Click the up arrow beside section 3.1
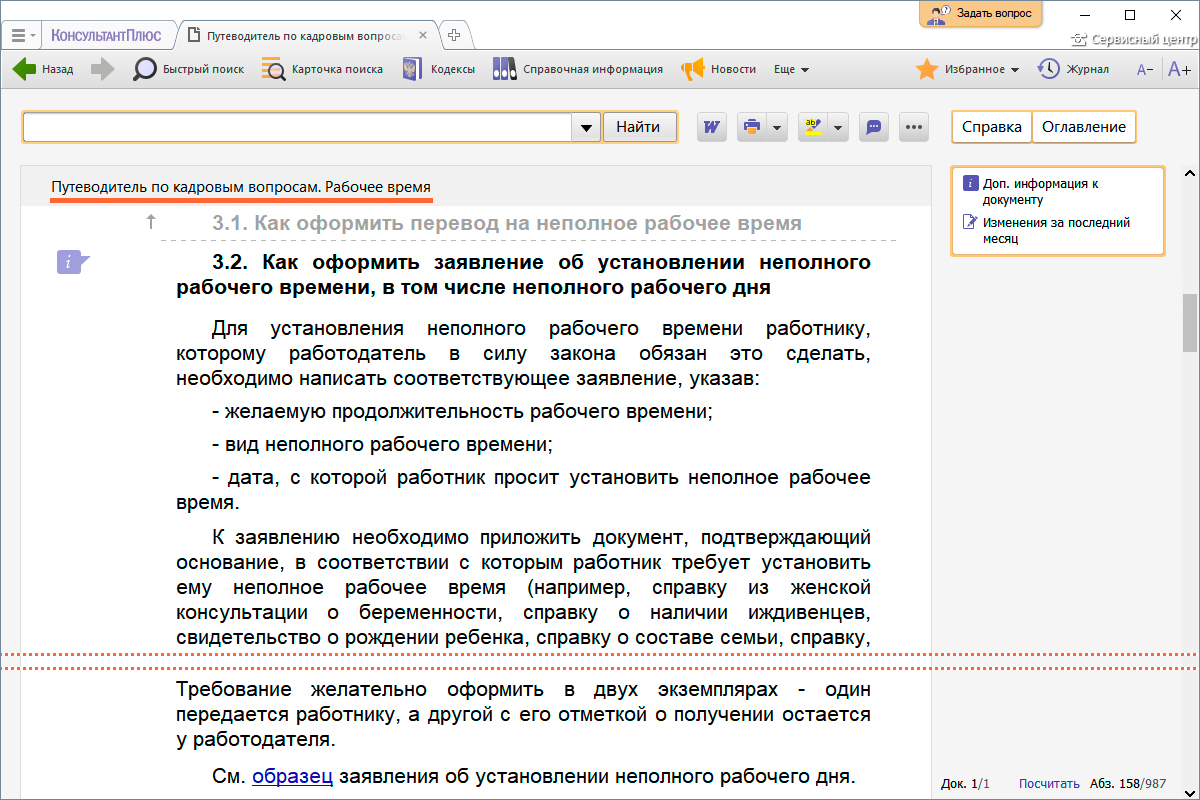Screen dimensions: 1200x800 tap(151, 222)
